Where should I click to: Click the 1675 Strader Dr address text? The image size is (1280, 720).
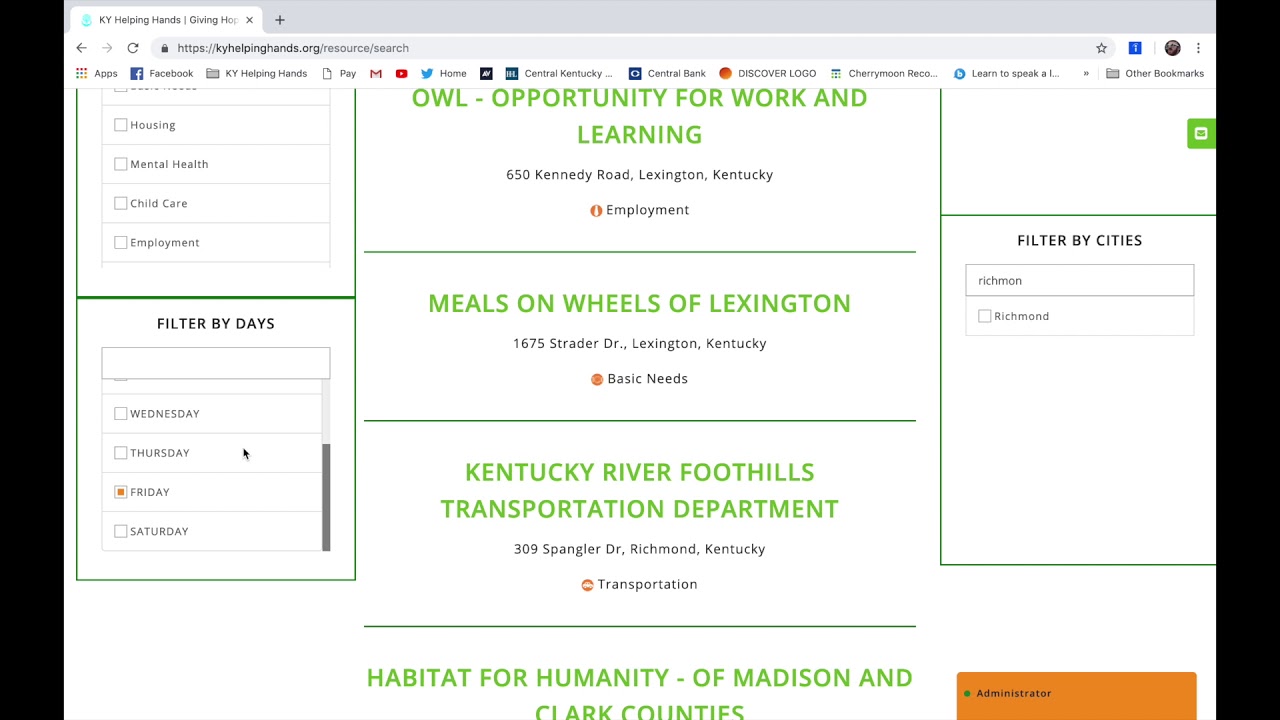(639, 343)
